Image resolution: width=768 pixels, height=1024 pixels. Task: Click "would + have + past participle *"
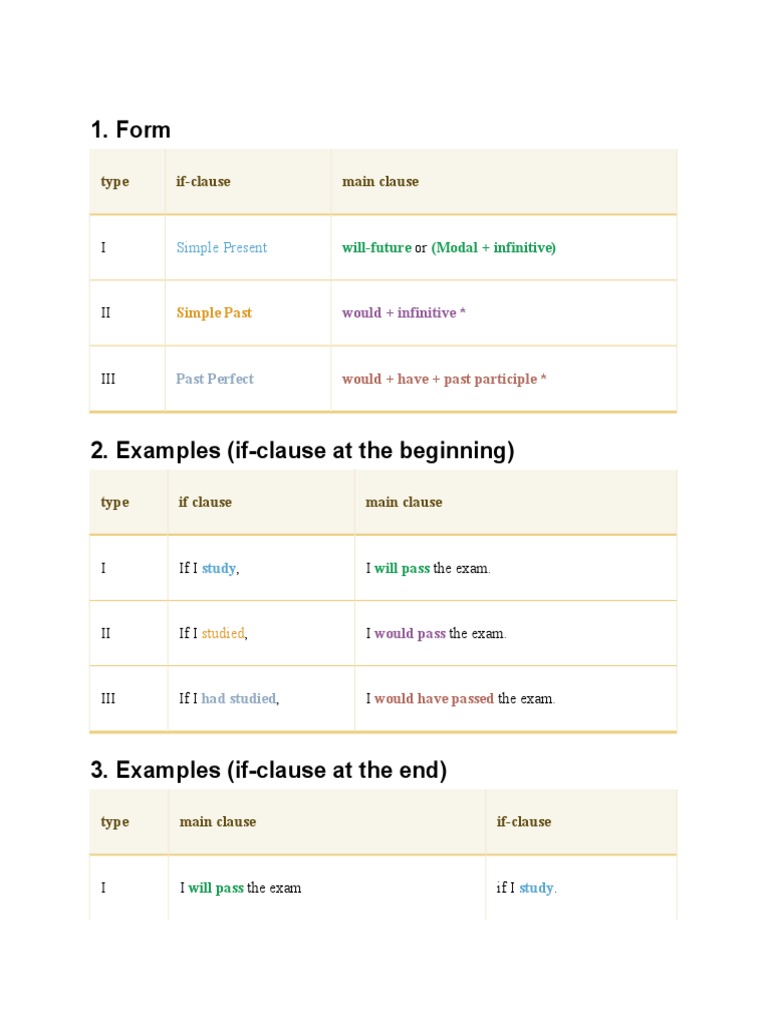(x=444, y=379)
